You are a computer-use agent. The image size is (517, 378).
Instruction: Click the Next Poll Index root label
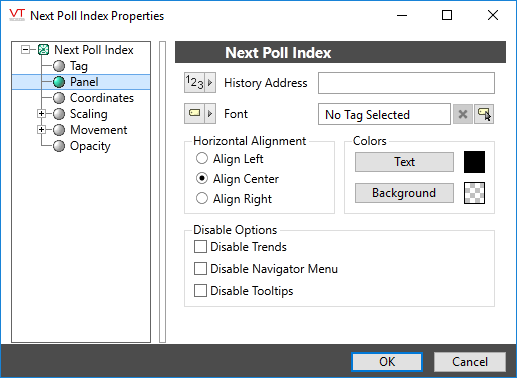[x=94, y=50]
